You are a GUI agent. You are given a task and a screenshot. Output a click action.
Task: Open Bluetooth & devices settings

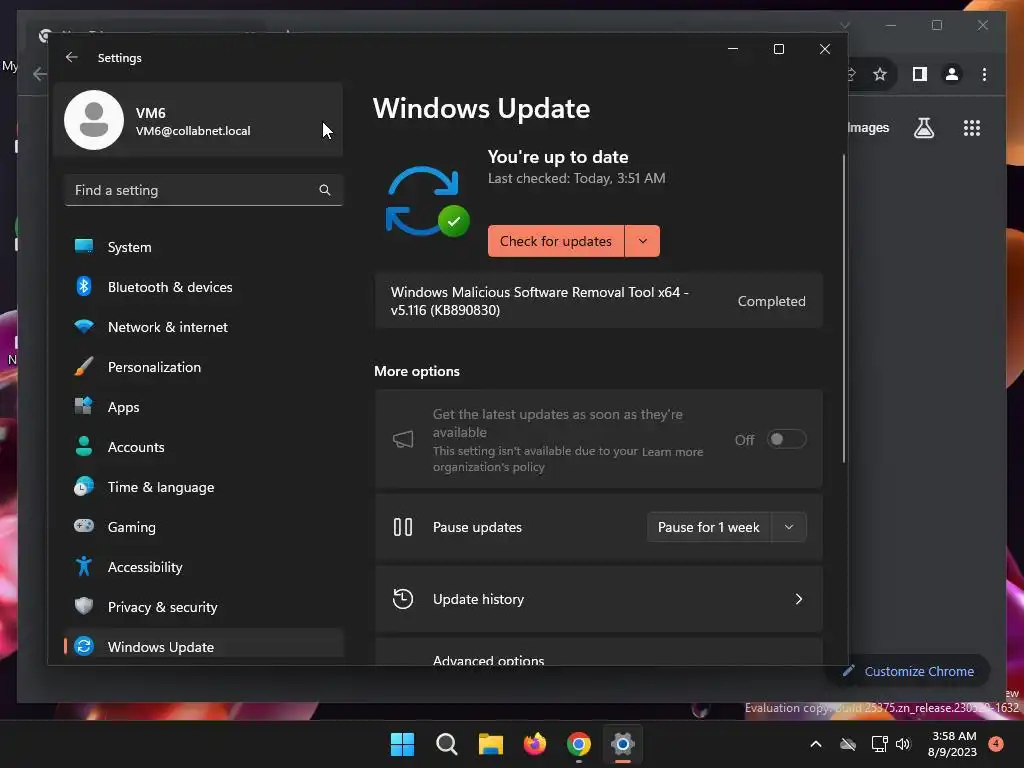[x=204, y=287]
